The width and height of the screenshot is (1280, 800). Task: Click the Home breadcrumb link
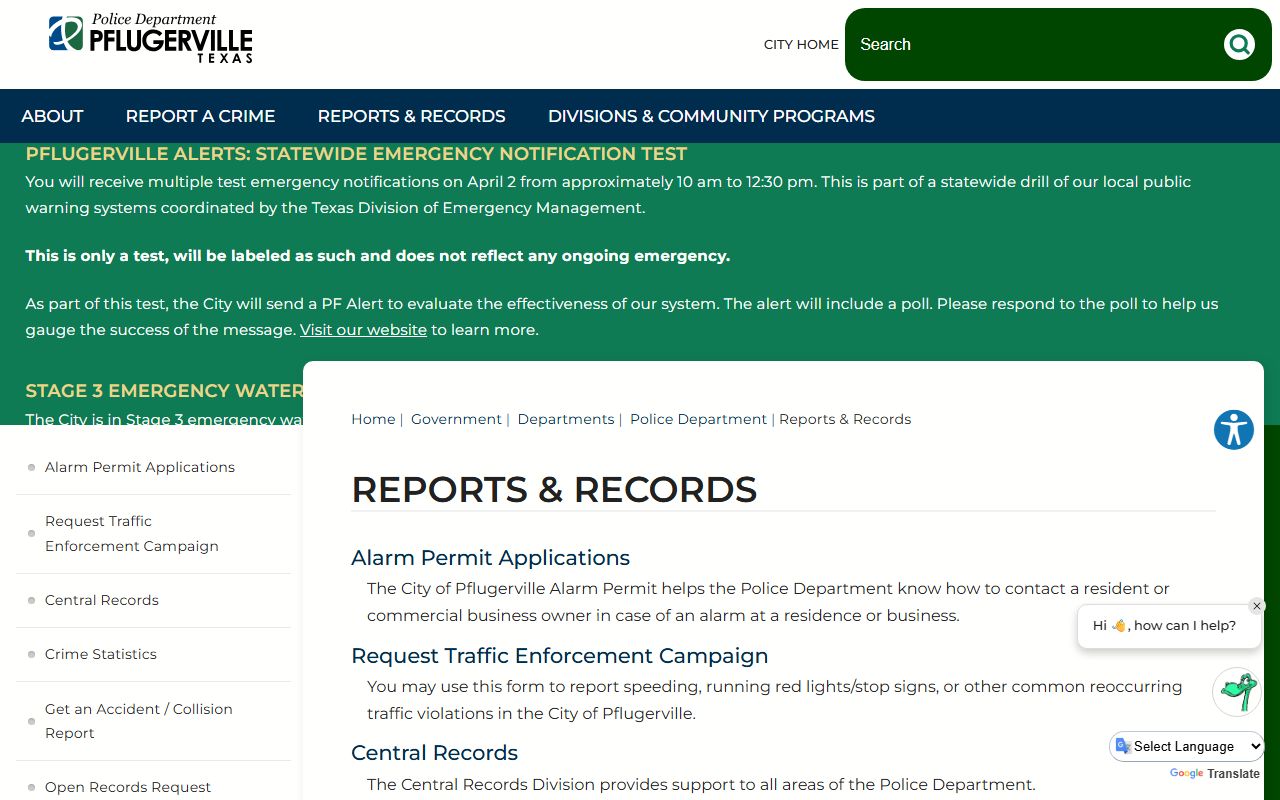pos(373,419)
